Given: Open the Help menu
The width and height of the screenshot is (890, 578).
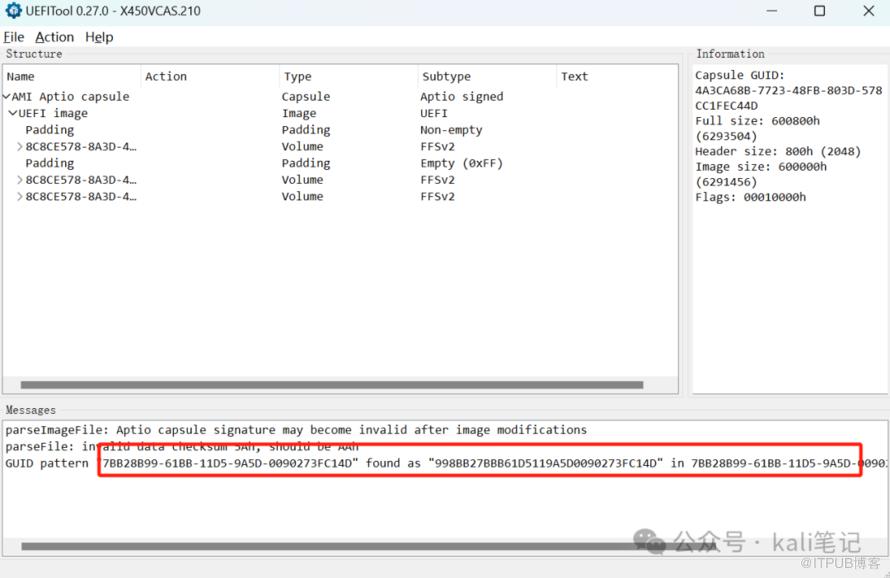Looking at the screenshot, I should coord(99,37).
